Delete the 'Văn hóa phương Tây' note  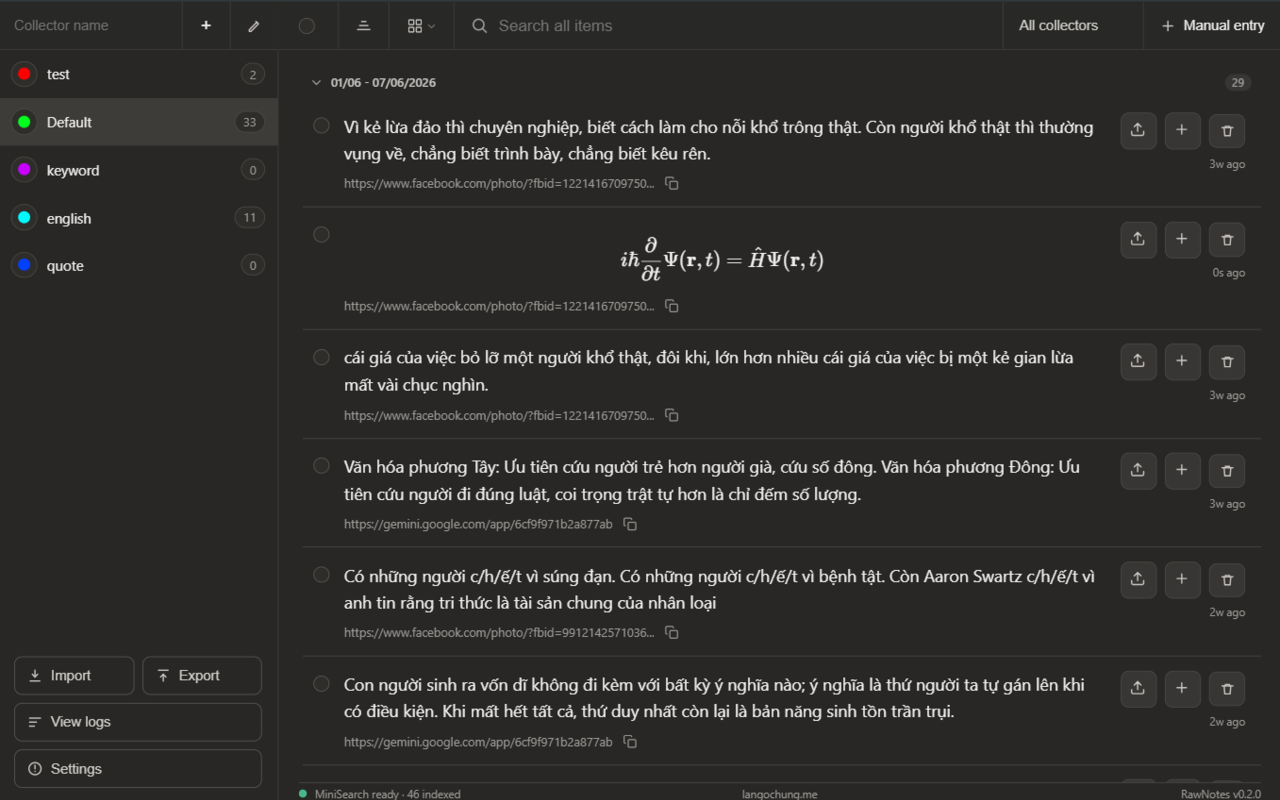pos(1227,471)
